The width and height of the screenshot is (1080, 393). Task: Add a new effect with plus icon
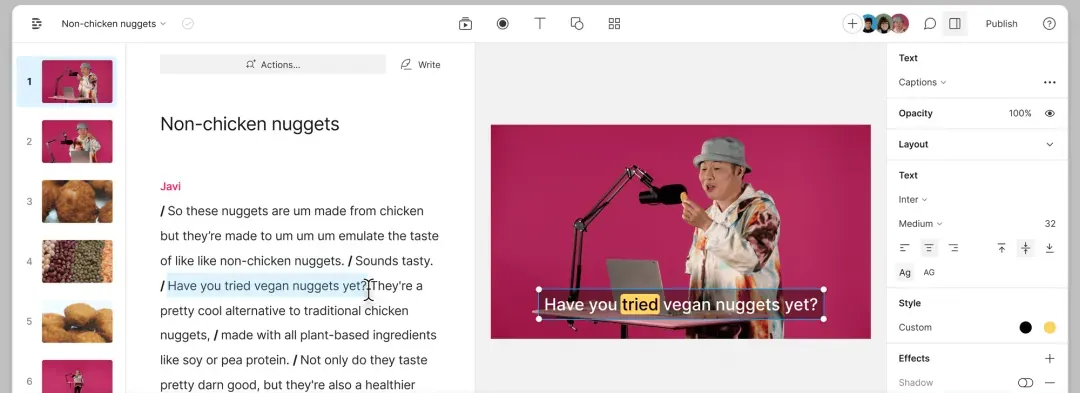(1050, 358)
